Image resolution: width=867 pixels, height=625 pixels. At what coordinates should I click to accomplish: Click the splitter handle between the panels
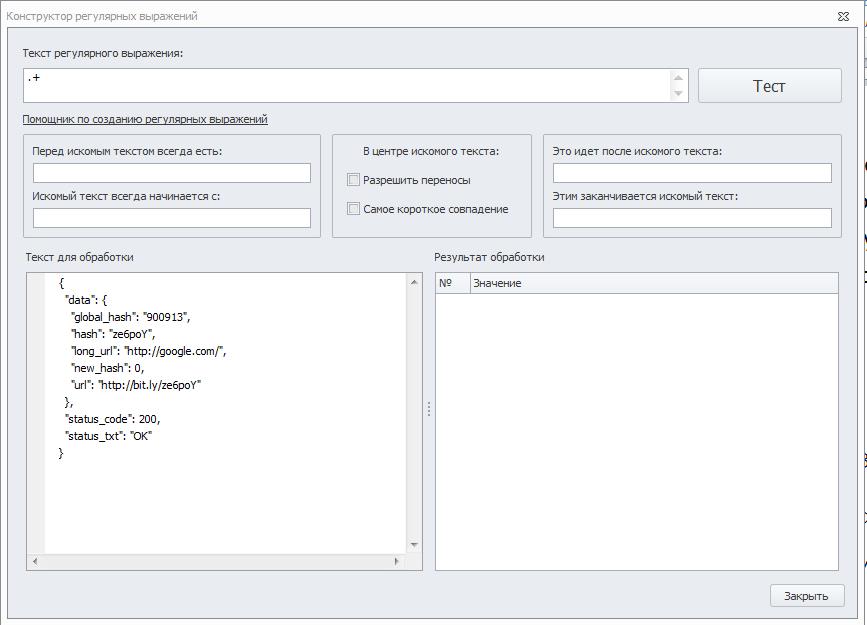tap(429, 409)
